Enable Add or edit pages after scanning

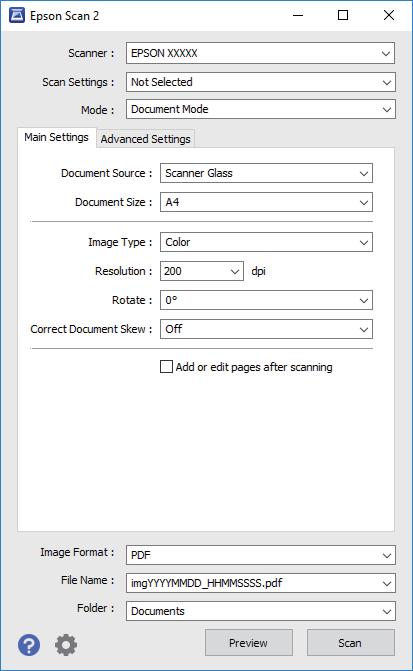coord(166,367)
